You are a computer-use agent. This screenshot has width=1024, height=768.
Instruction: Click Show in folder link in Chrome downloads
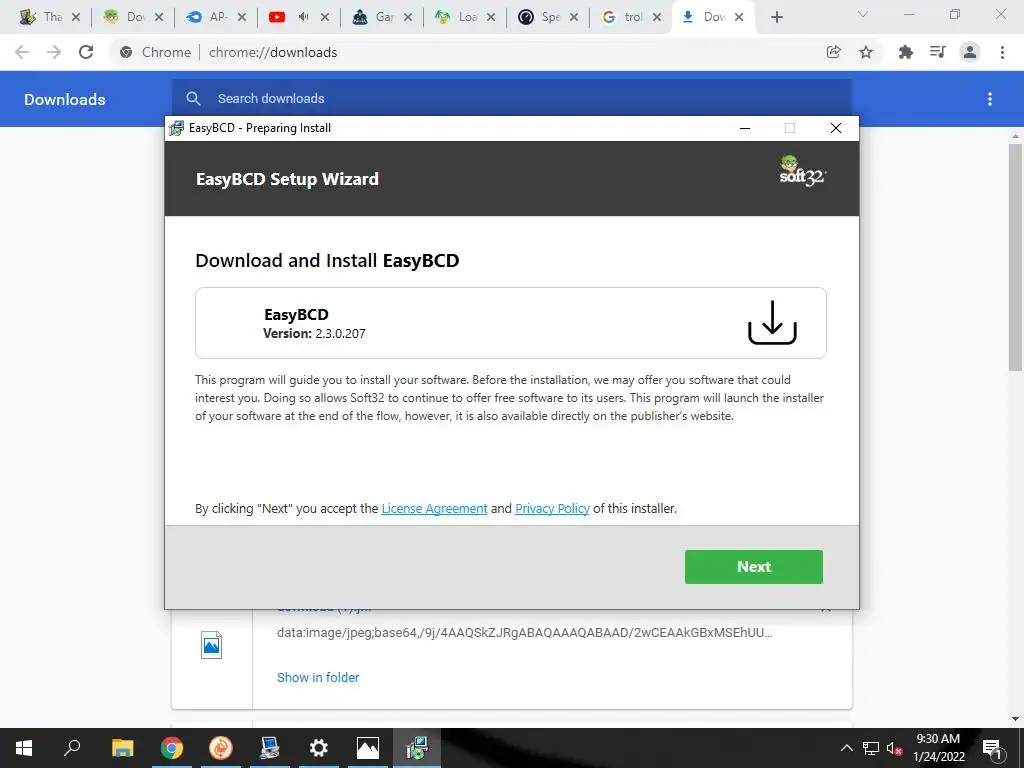[x=318, y=677]
